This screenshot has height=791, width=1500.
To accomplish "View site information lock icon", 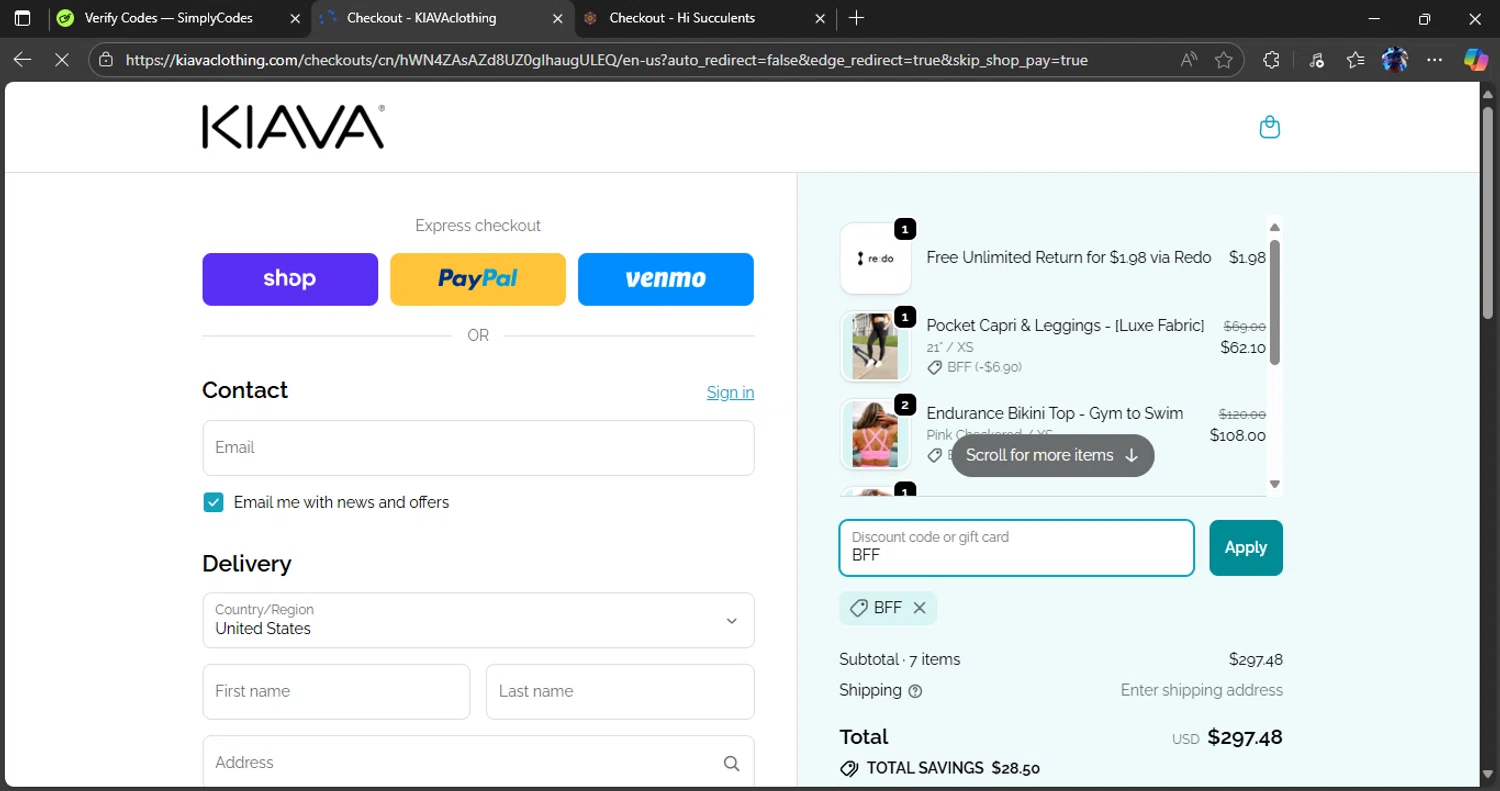I will pyautogui.click(x=106, y=60).
